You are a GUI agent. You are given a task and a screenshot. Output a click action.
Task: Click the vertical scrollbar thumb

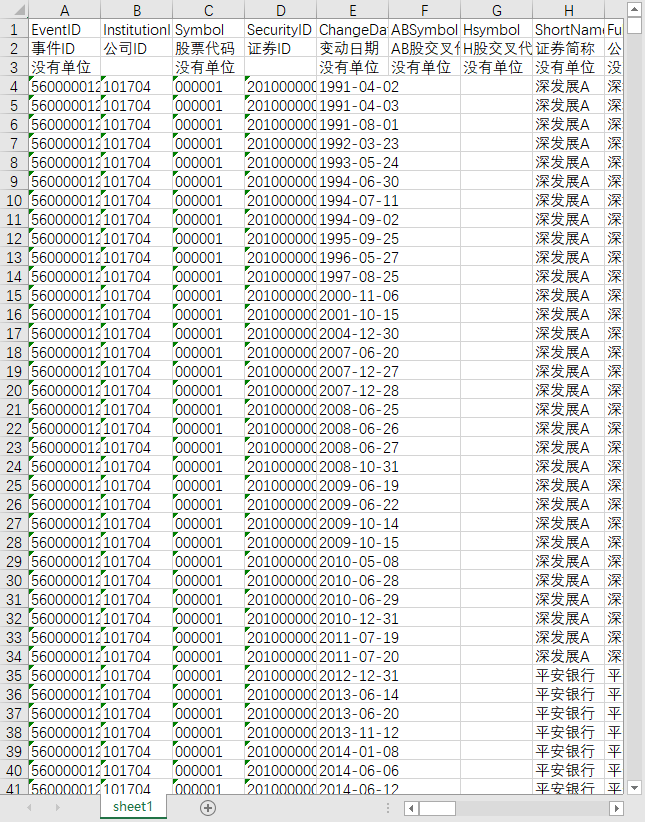click(634, 25)
